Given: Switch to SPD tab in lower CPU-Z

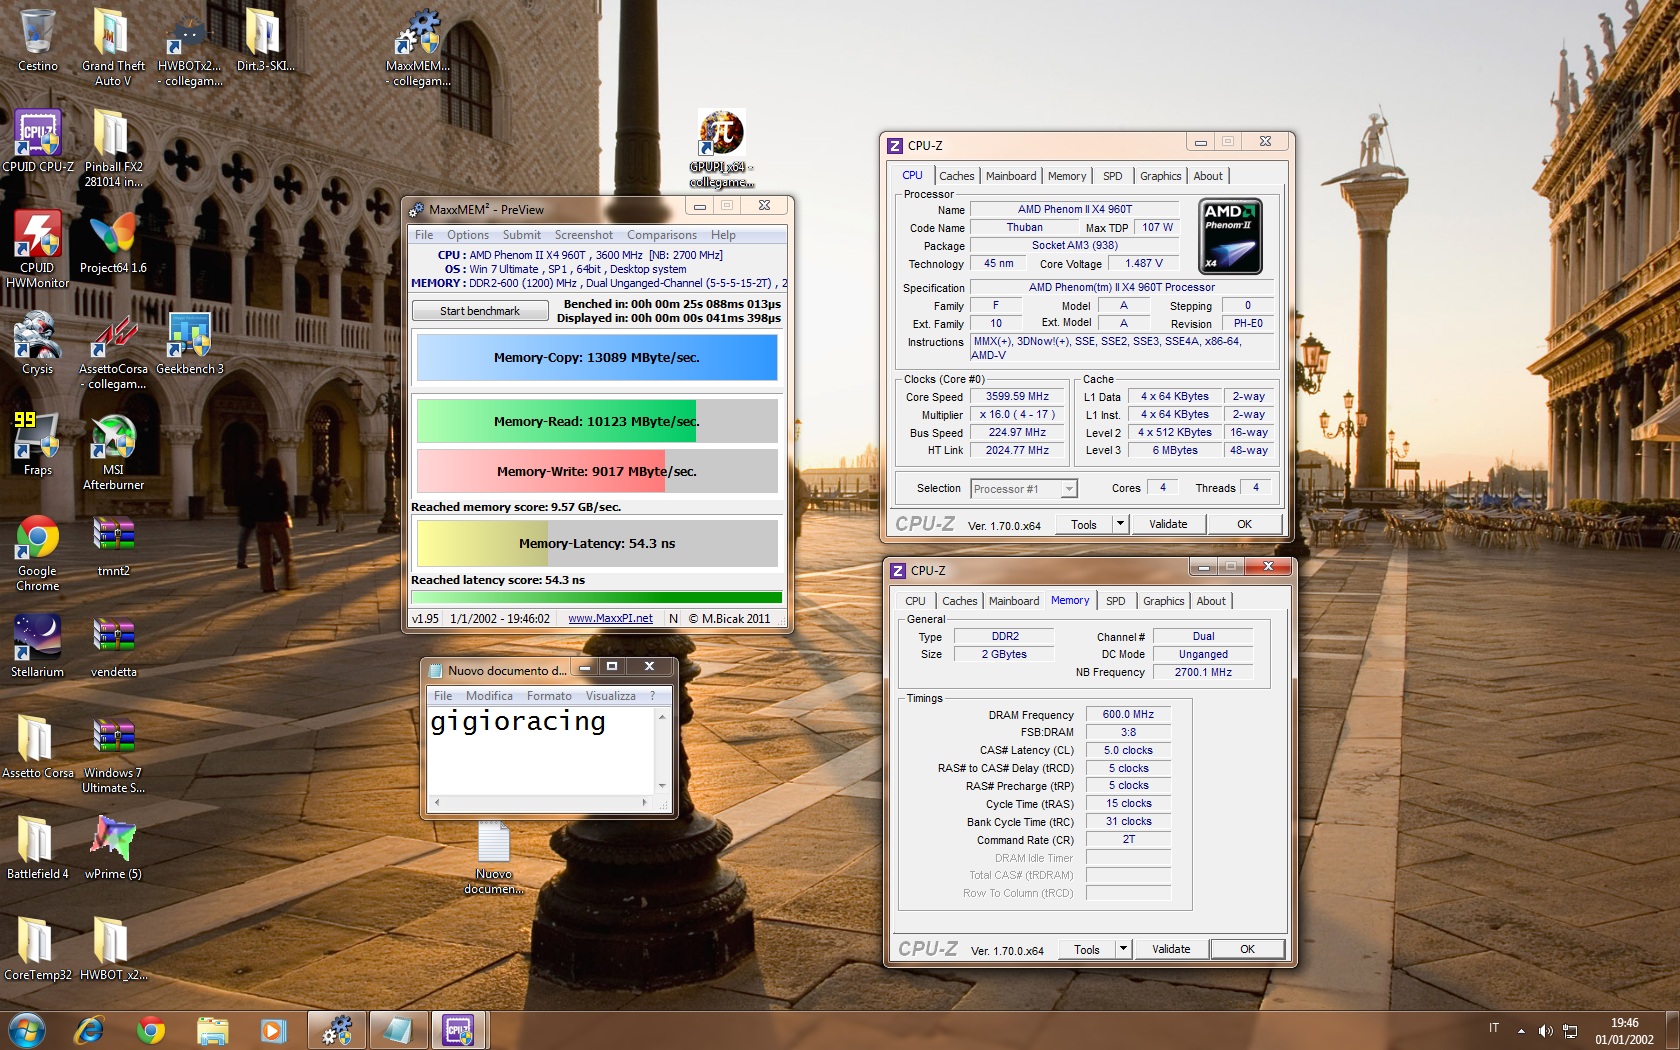Looking at the screenshot, I should pos(1116,601).
